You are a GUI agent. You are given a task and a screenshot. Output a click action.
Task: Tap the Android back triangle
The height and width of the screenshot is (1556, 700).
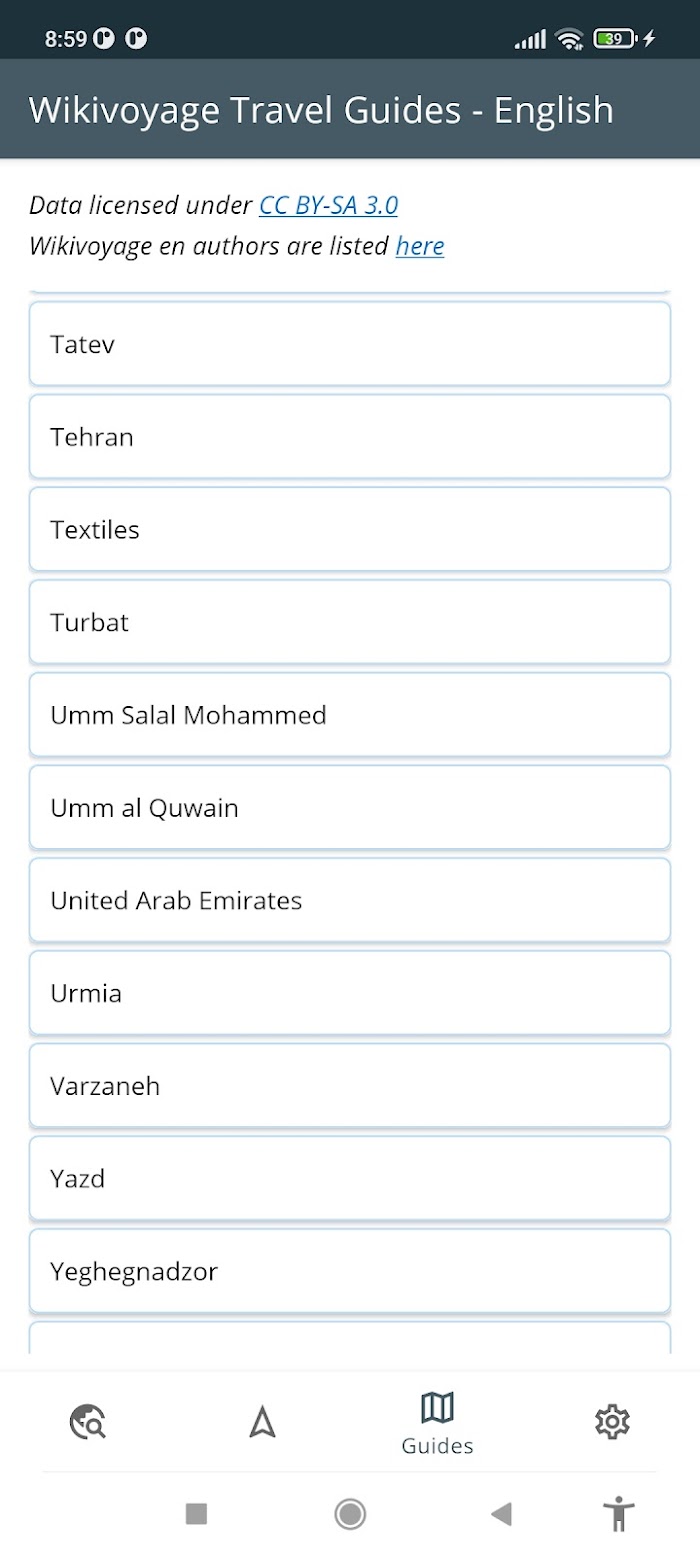(502, 1514)
